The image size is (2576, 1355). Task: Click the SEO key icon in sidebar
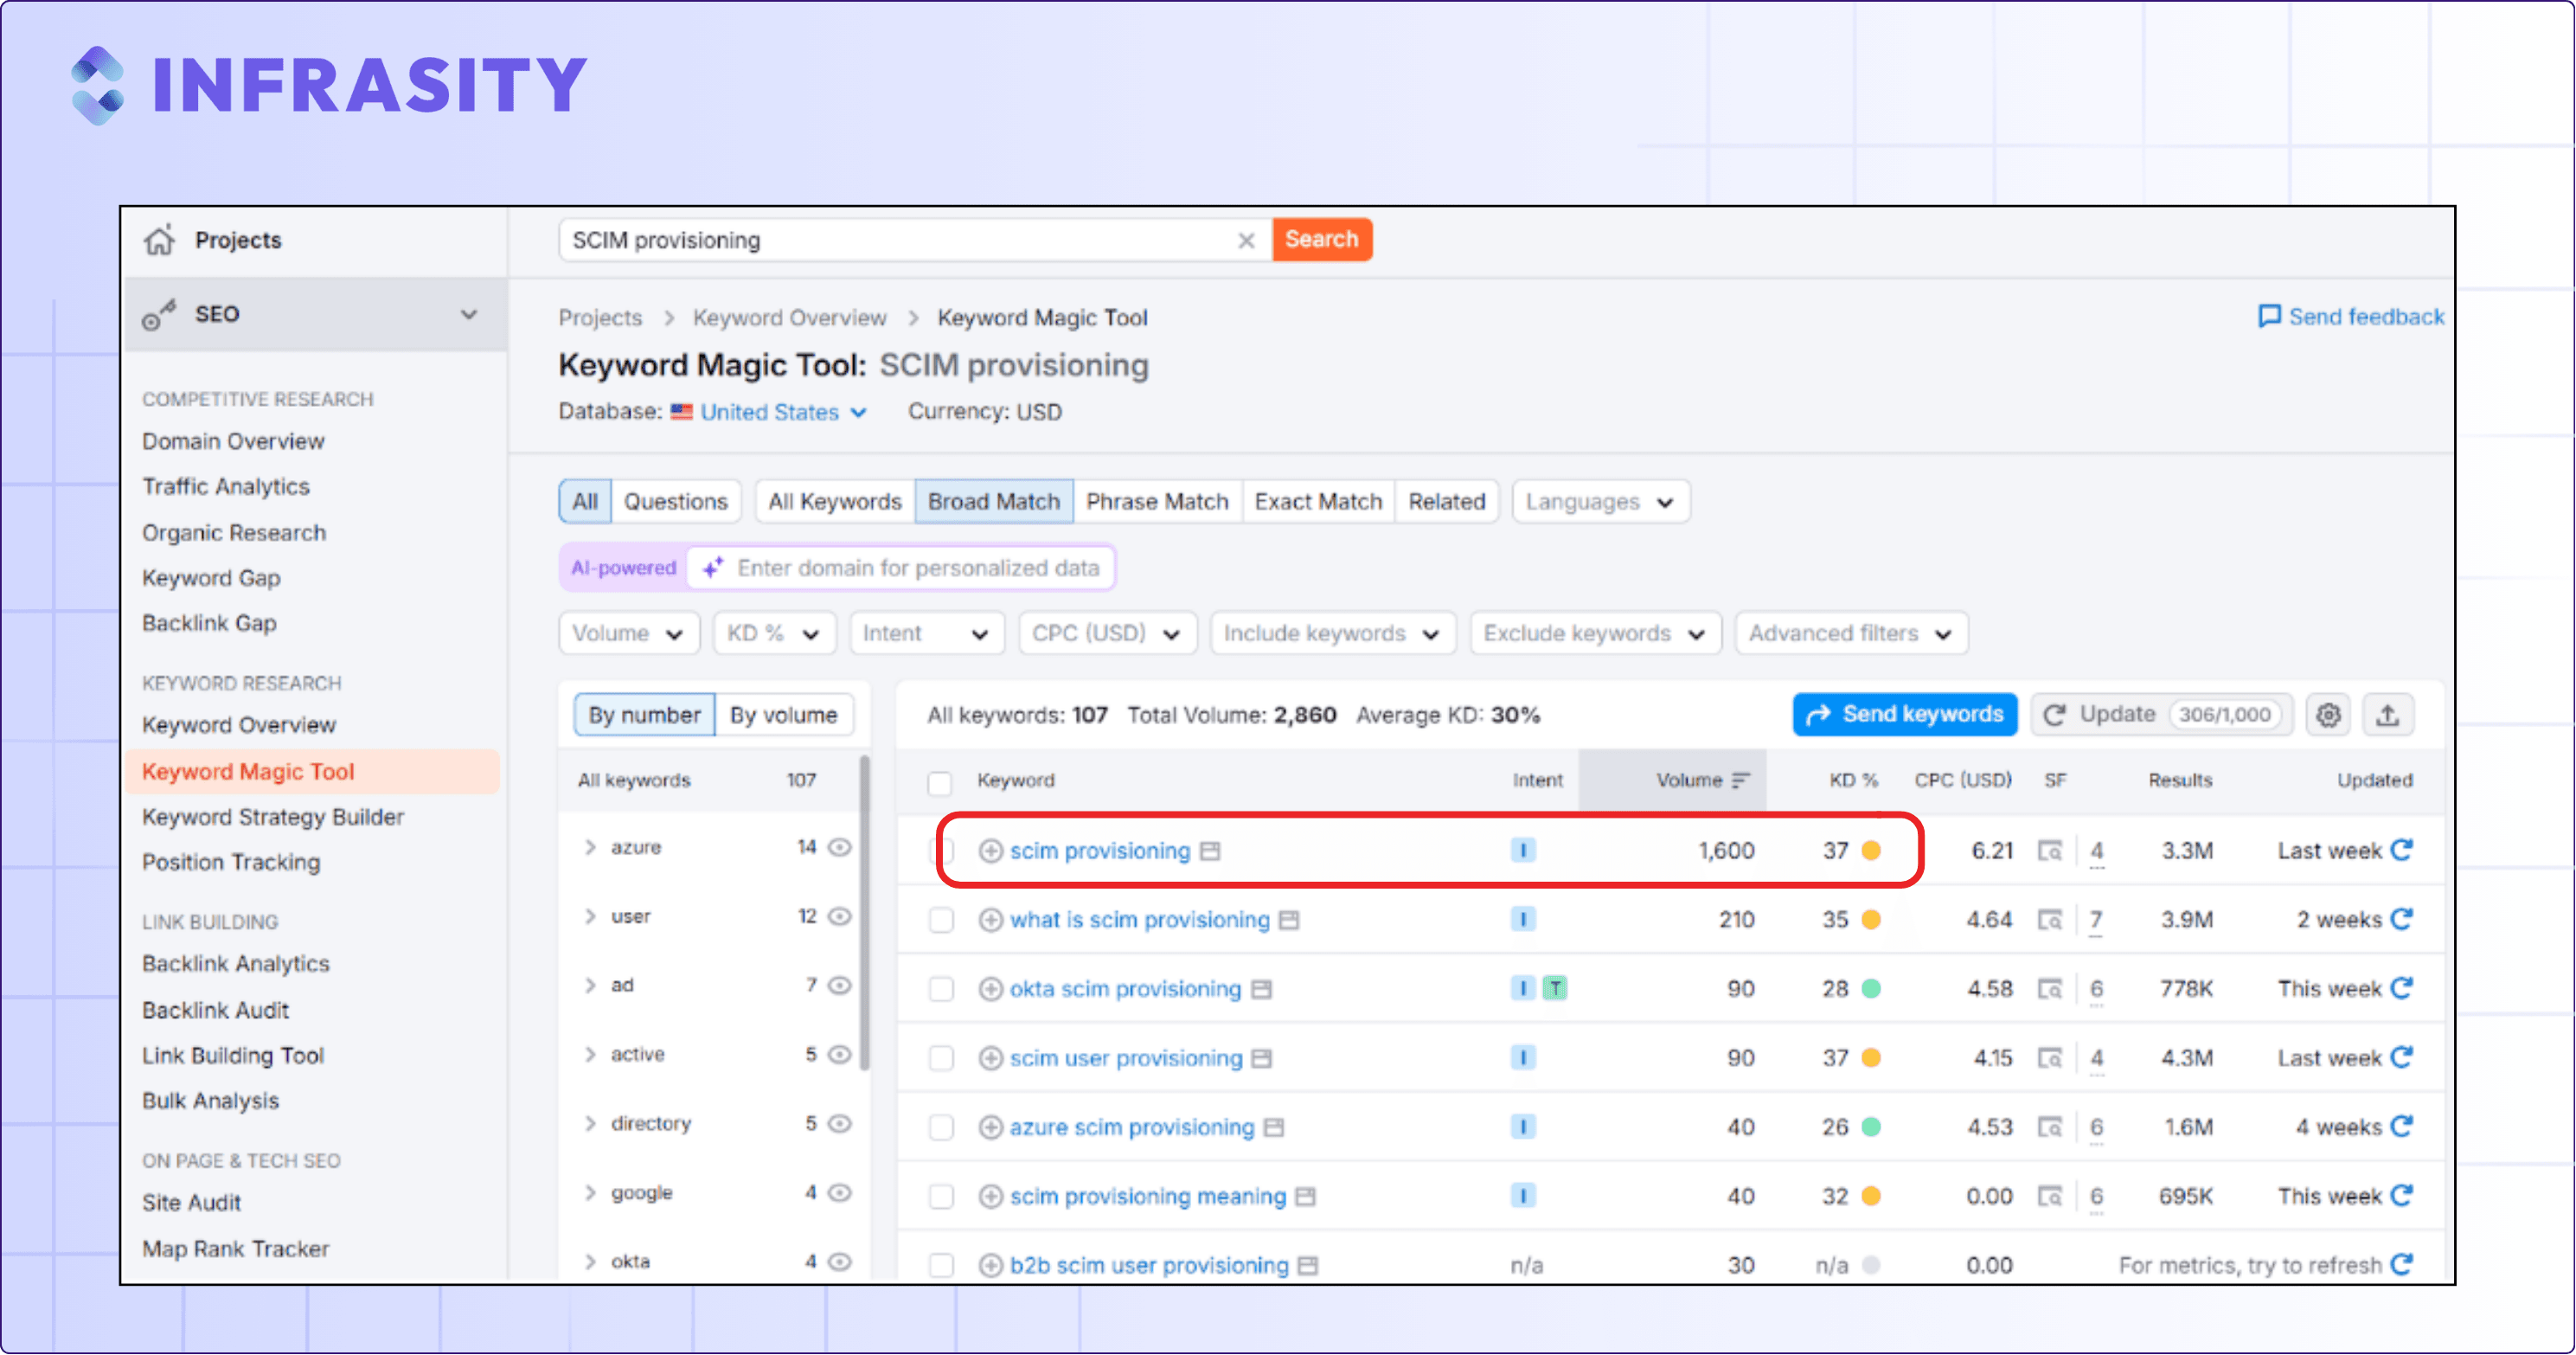pyautogui.click(x=159, y=314)
